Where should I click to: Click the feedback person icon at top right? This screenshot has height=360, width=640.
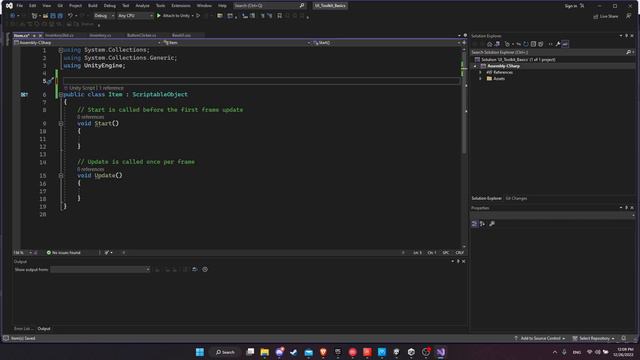[x=629, y=16]
